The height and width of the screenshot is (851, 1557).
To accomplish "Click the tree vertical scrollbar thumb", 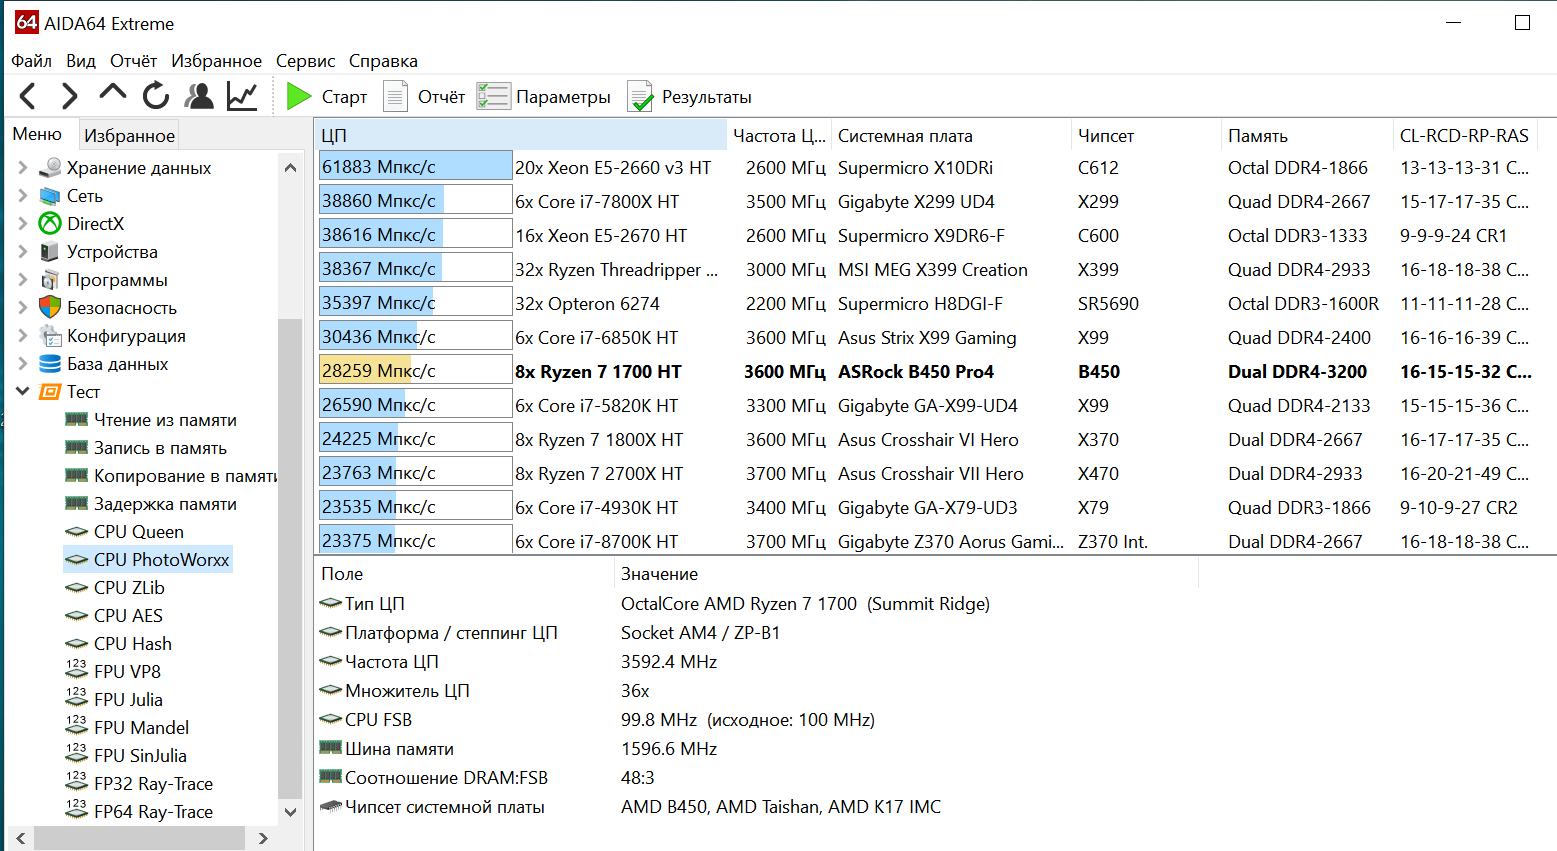I will tap(290, 558).
